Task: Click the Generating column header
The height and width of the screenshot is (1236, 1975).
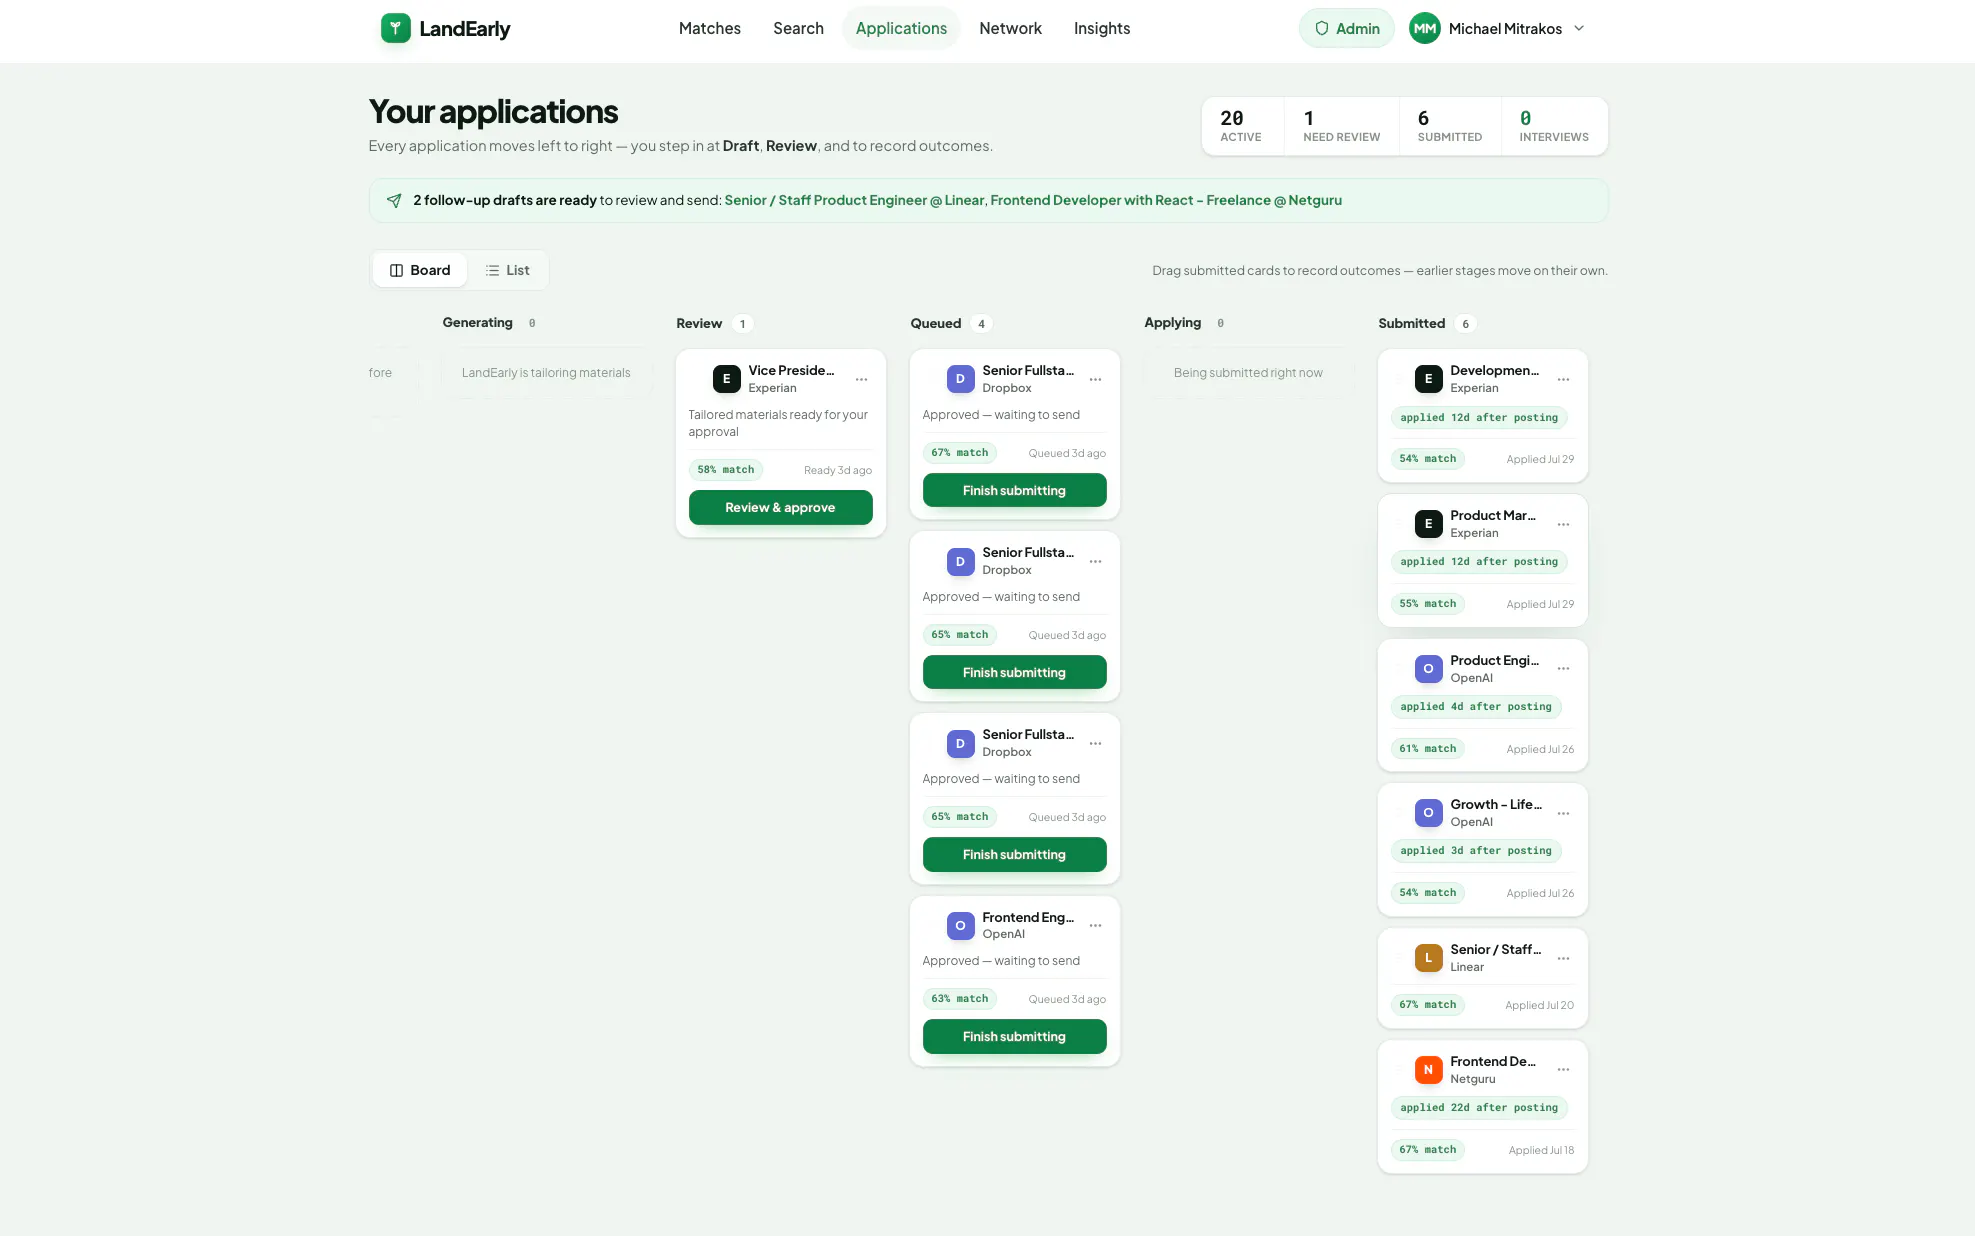Action: [x=477, y=322]
